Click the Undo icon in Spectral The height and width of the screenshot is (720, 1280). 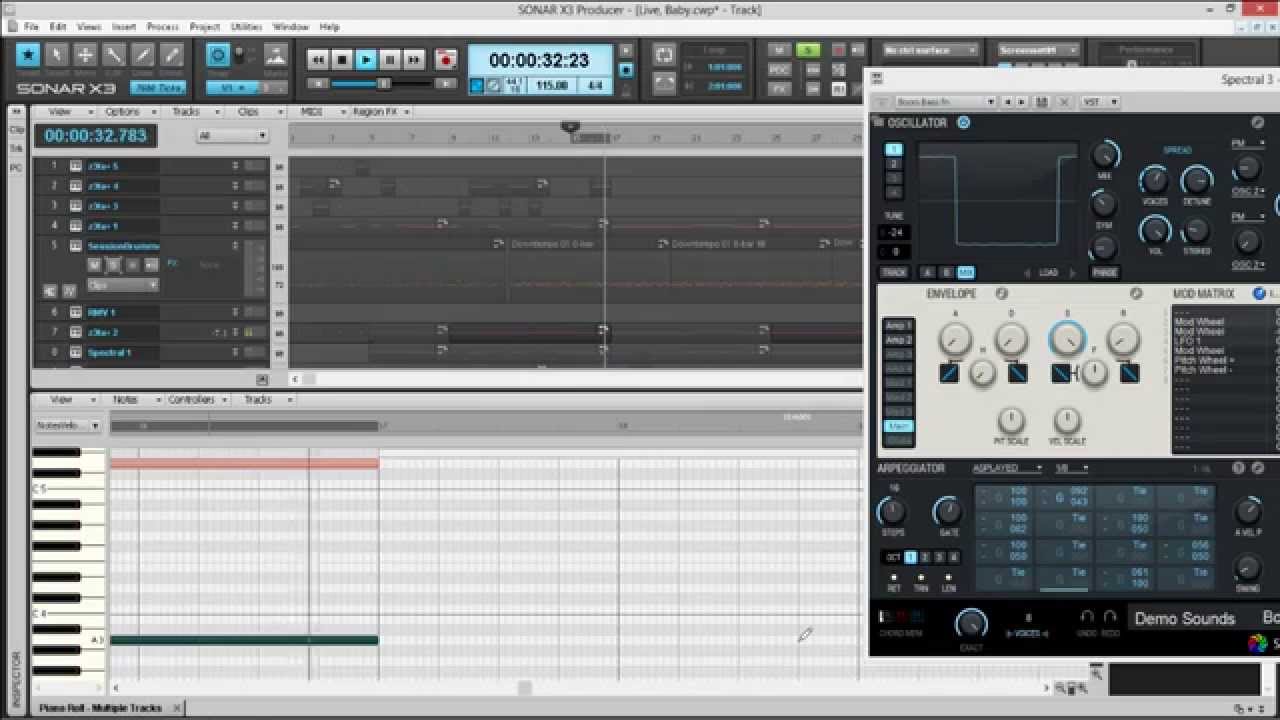coord(1087,617)
